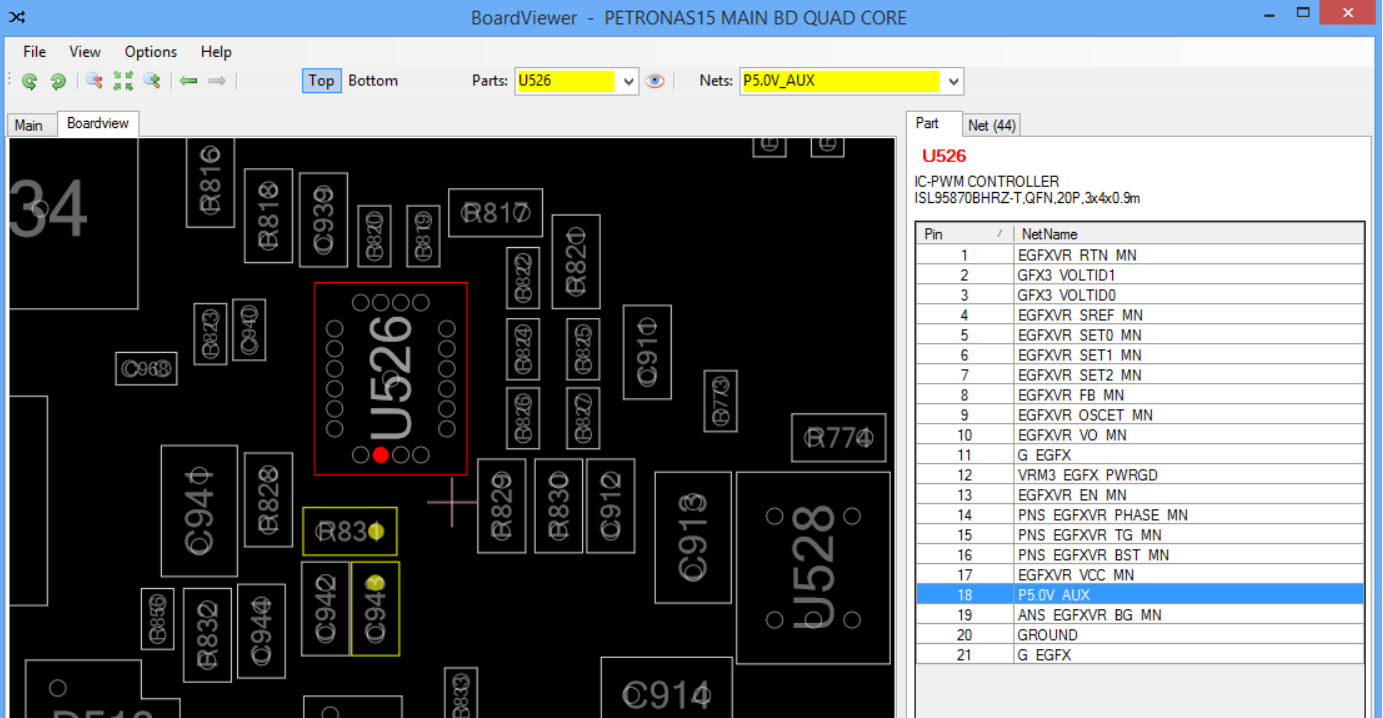This screenshot has height=718, width=1383.
Task: Click the app icon in the title bar
Action: tap(17, 17)
